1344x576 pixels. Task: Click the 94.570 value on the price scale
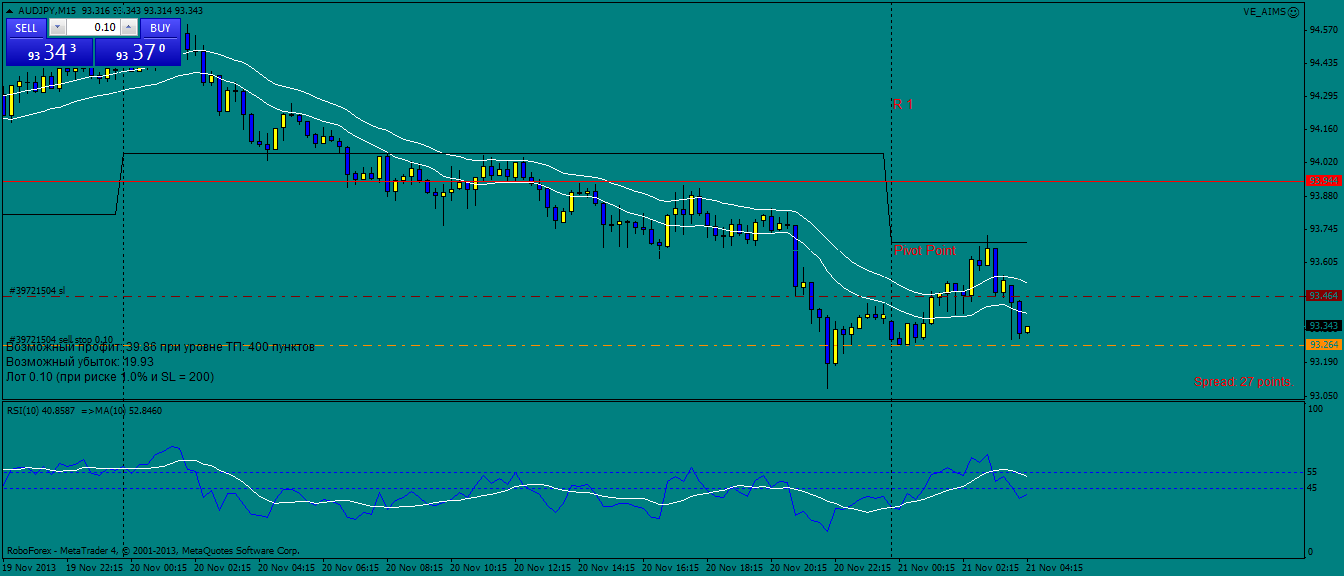click(1324, 30)
